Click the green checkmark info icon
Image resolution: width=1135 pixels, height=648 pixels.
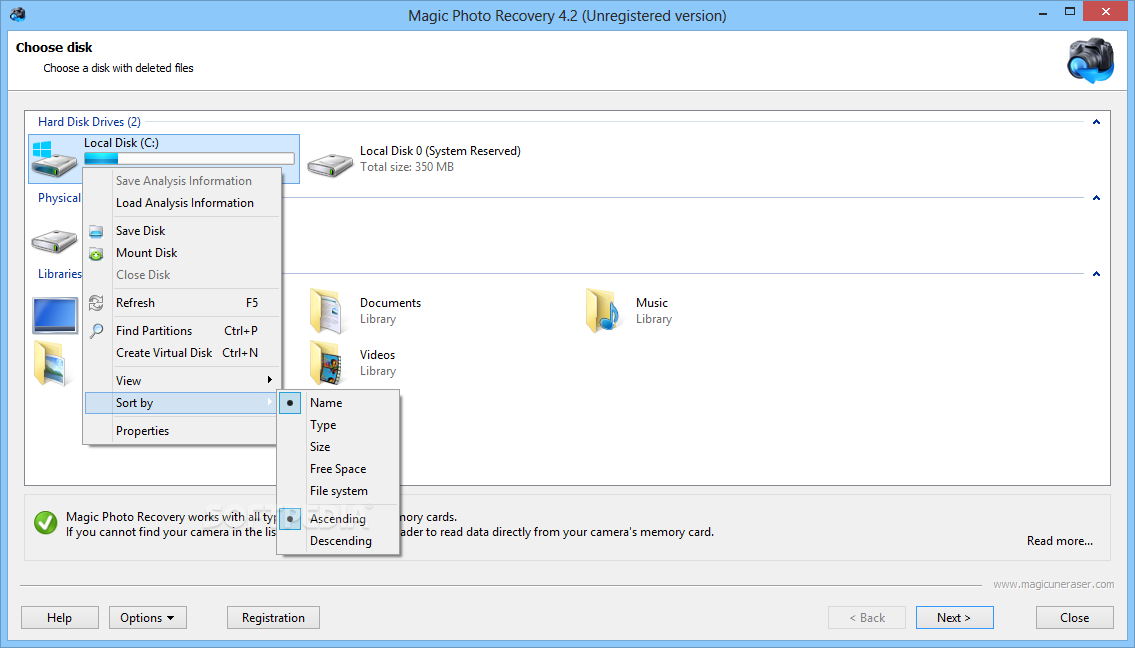point(46,523)
